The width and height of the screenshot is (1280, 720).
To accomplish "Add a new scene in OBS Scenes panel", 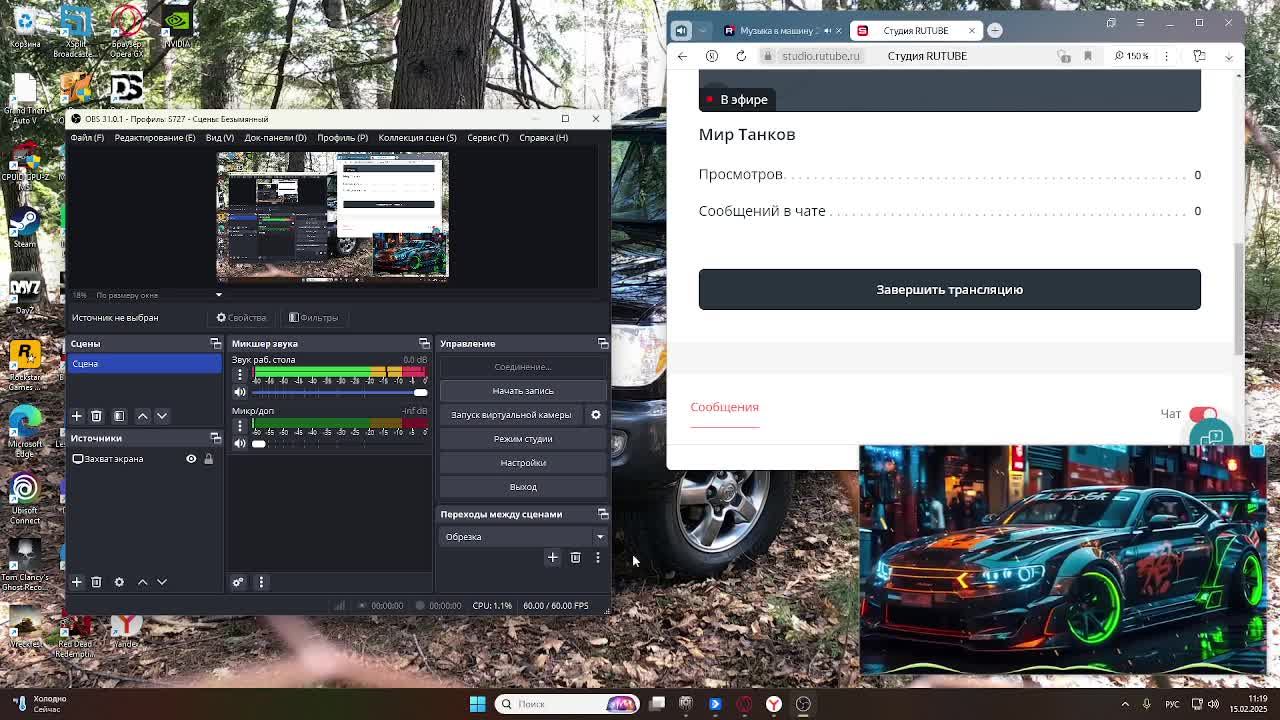I will pyautogui.click(x=76, y=416).
